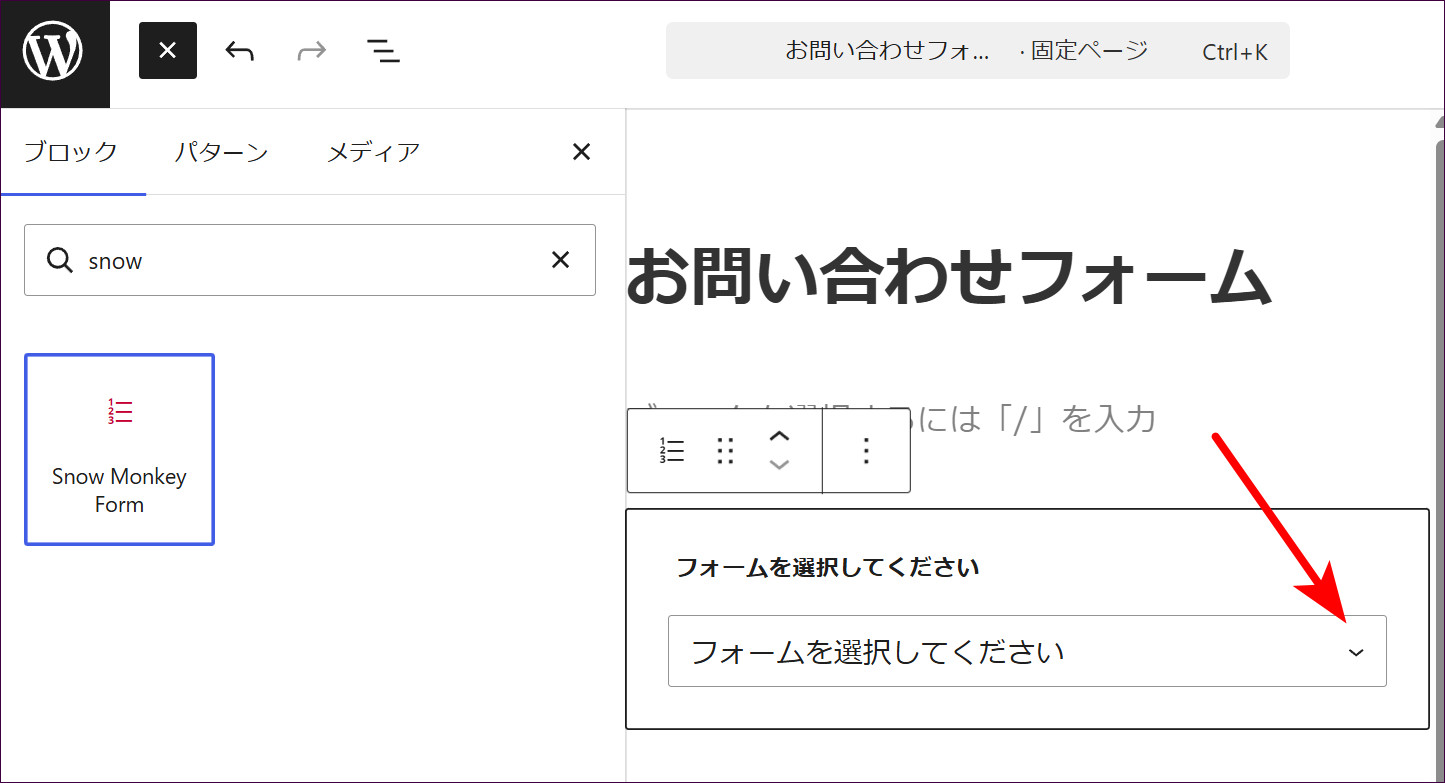The image size is (1445, 783).
Task: Redo the last undone action
Action: (x=312, y=50)
